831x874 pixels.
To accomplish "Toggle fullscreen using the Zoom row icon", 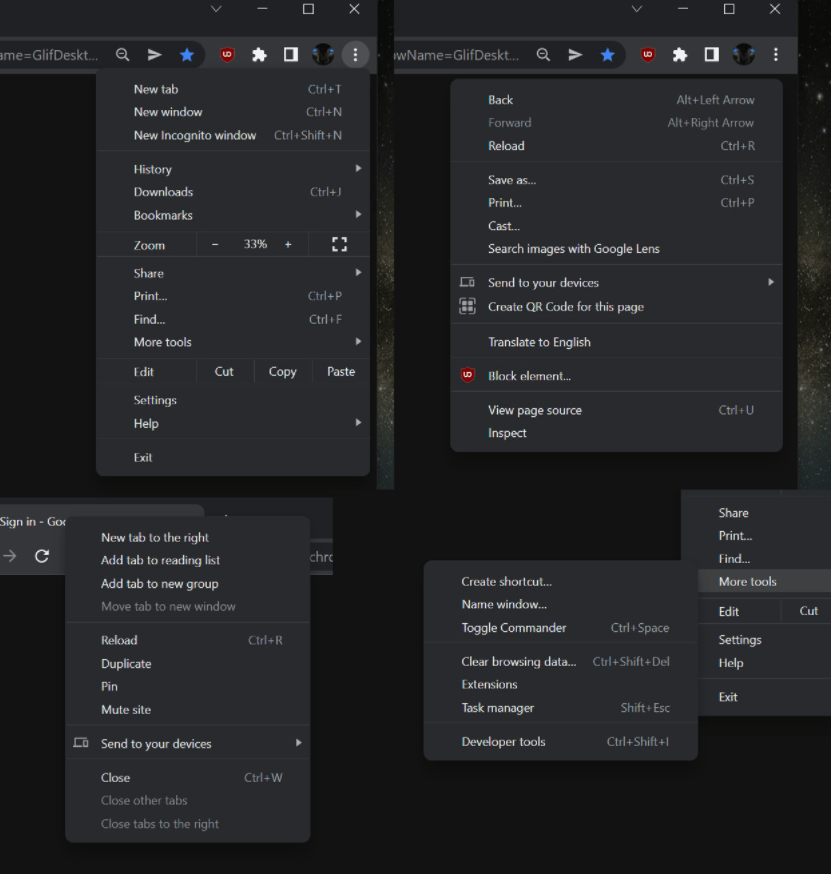I will [339, 245].
